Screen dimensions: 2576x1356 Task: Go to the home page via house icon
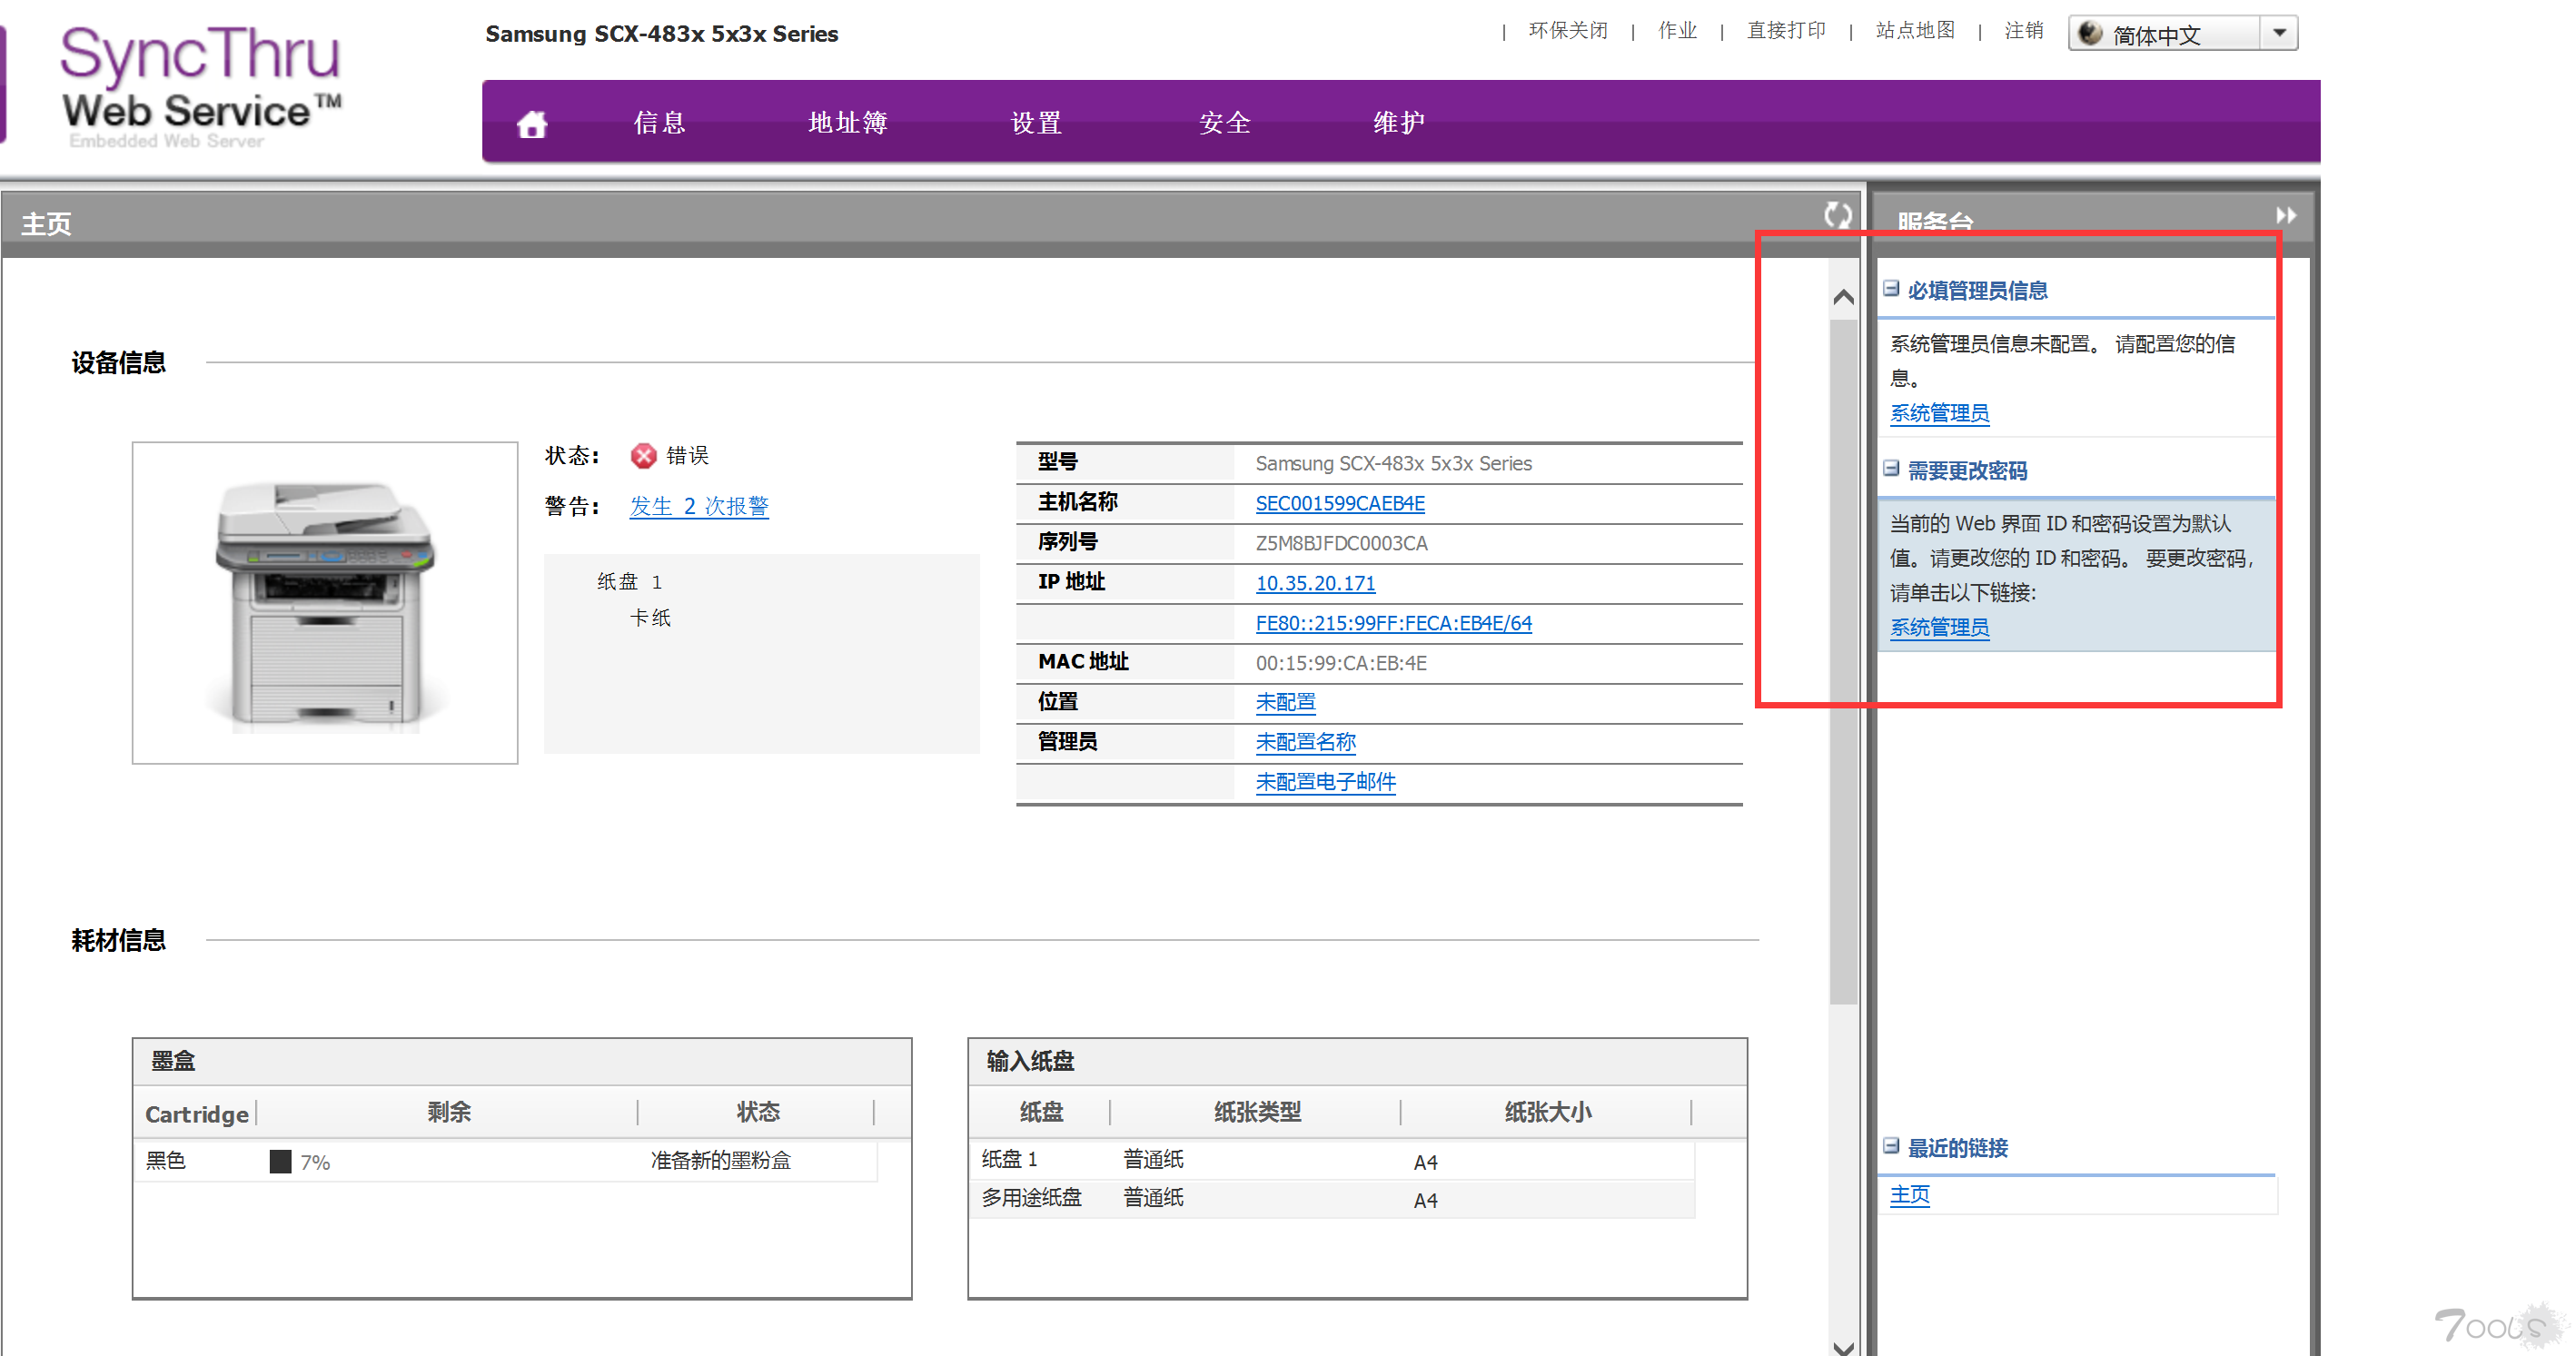(532, 124)
